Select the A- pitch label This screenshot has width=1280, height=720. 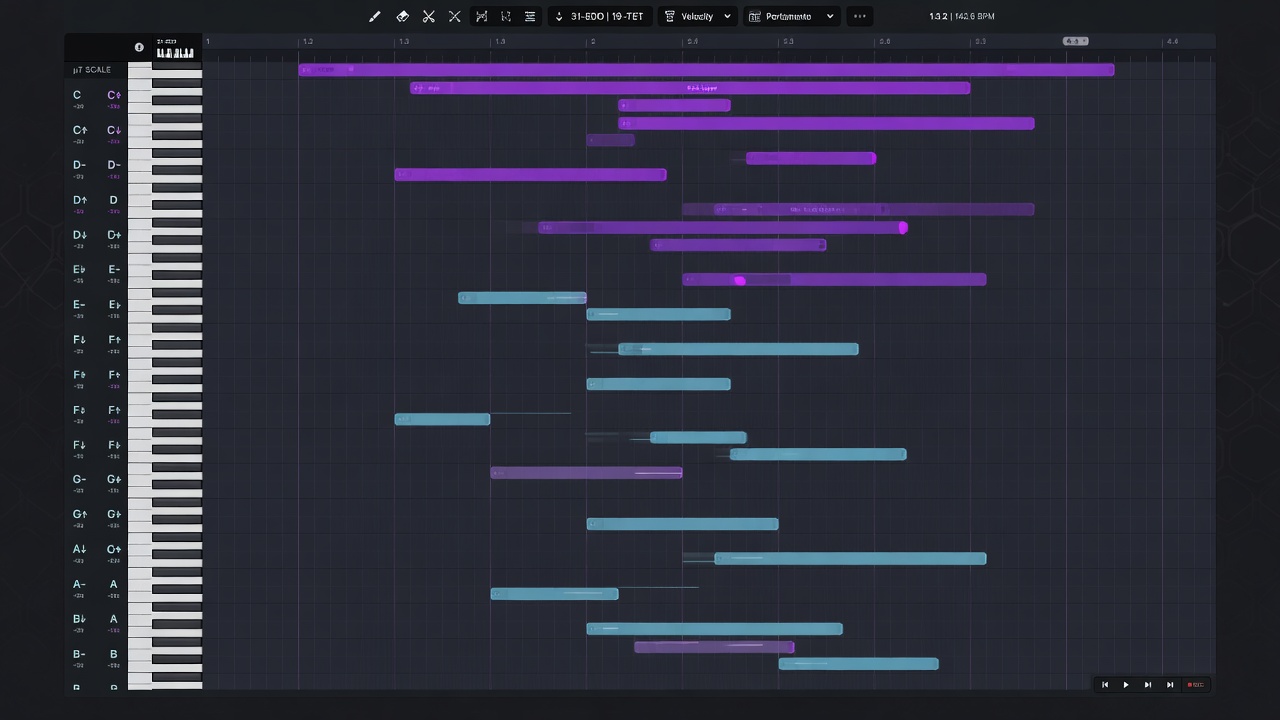(x=79, y=584)
